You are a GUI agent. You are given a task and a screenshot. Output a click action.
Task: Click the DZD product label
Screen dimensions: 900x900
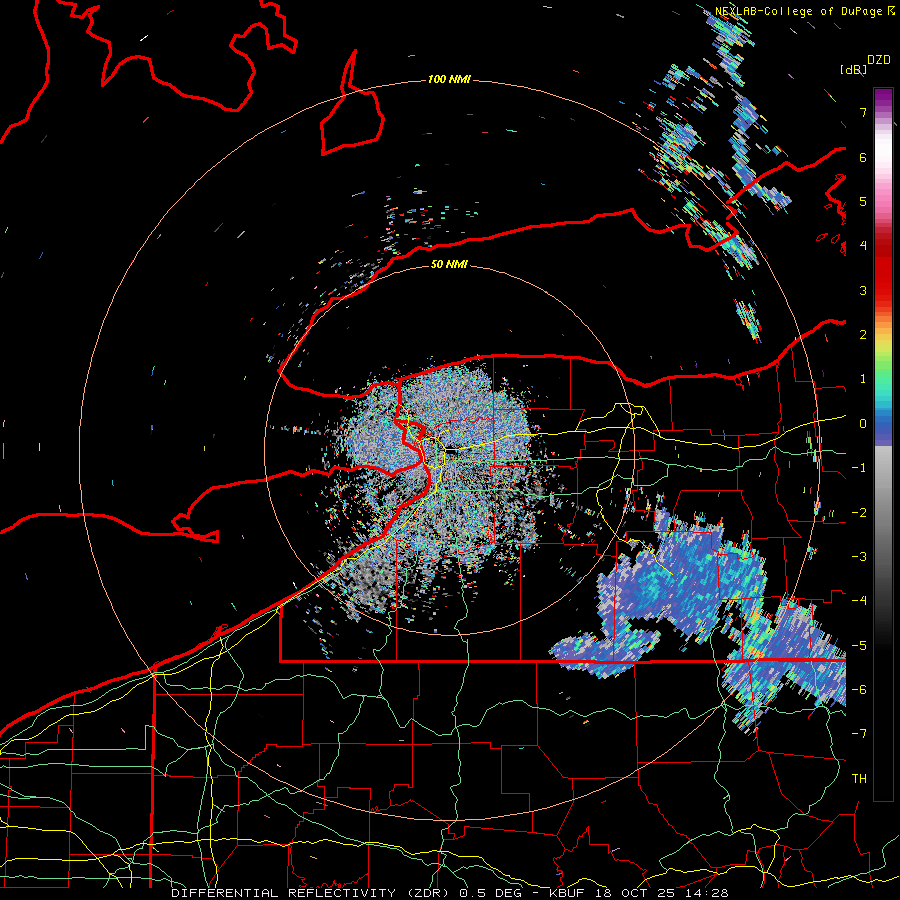pyautogui.click(x=879, y=60)
